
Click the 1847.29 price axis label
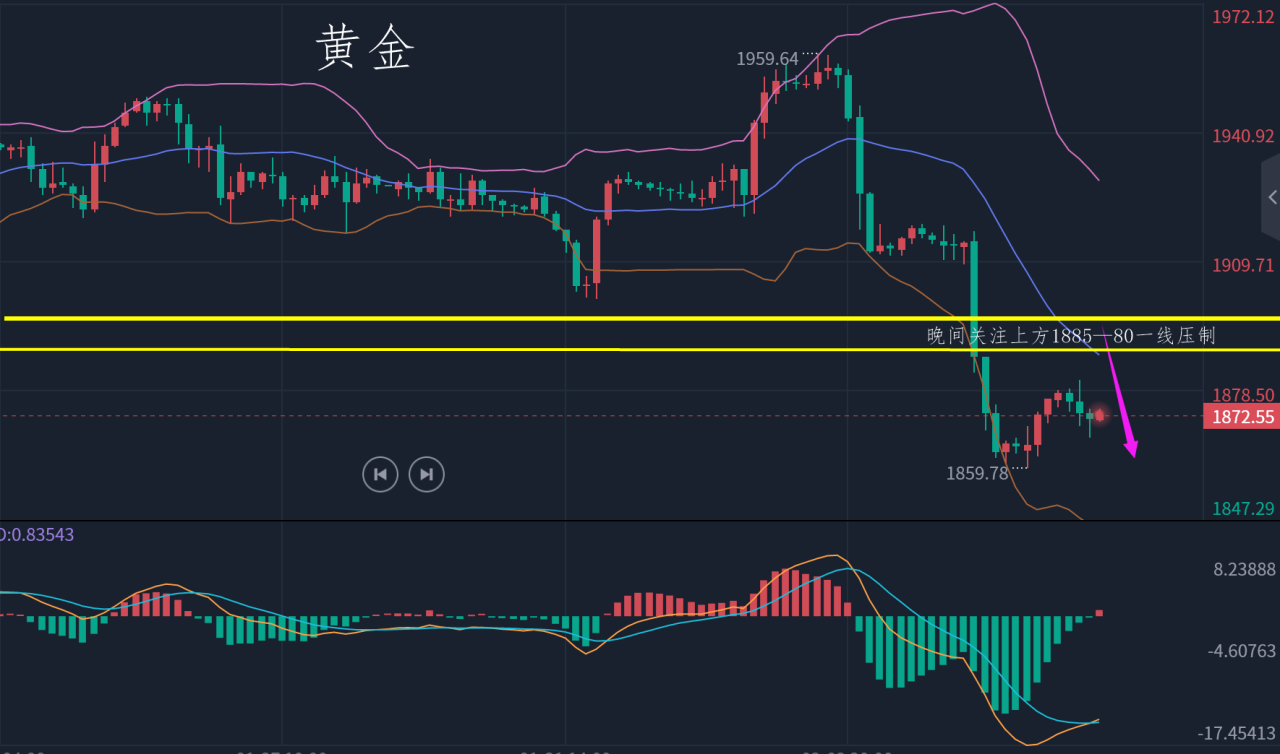tap(1243, 509)
